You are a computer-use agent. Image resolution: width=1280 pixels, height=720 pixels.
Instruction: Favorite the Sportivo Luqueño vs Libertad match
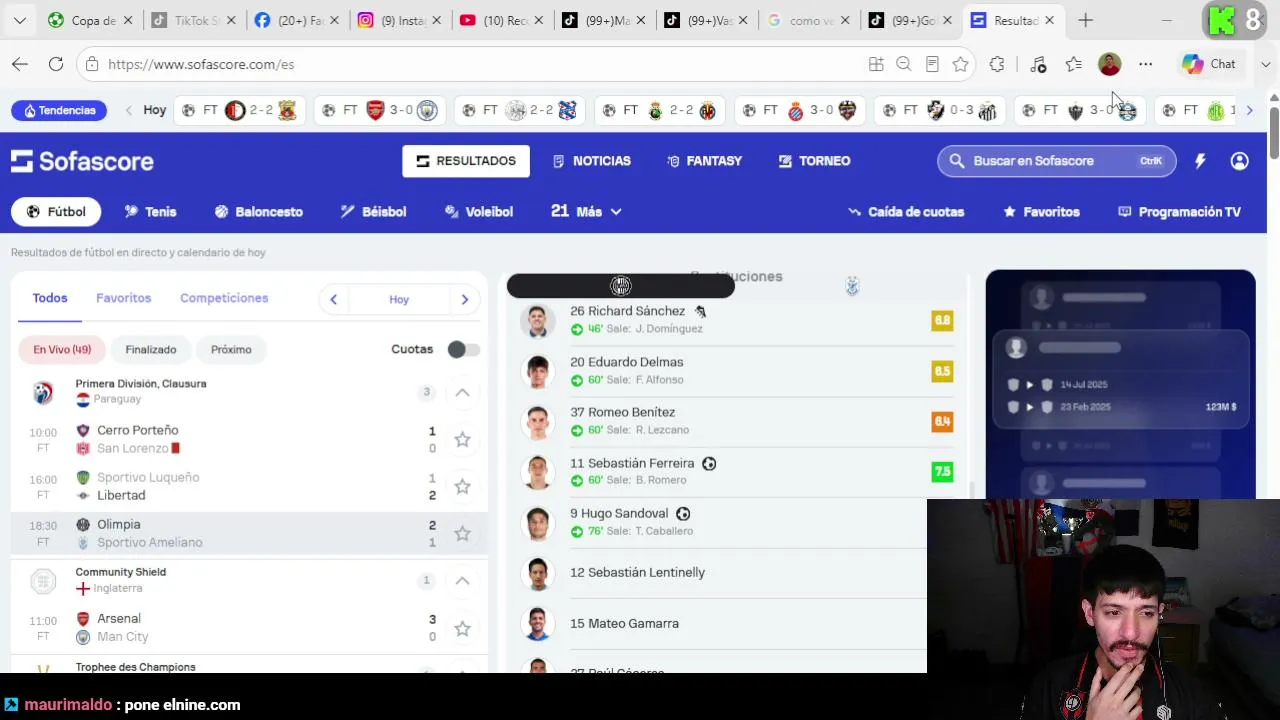click(462, 486)
